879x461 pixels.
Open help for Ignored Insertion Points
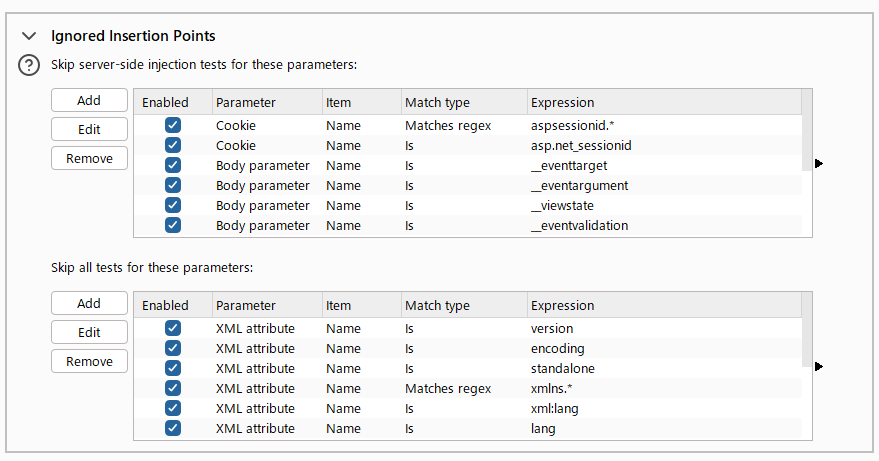(x=30, y=66)
